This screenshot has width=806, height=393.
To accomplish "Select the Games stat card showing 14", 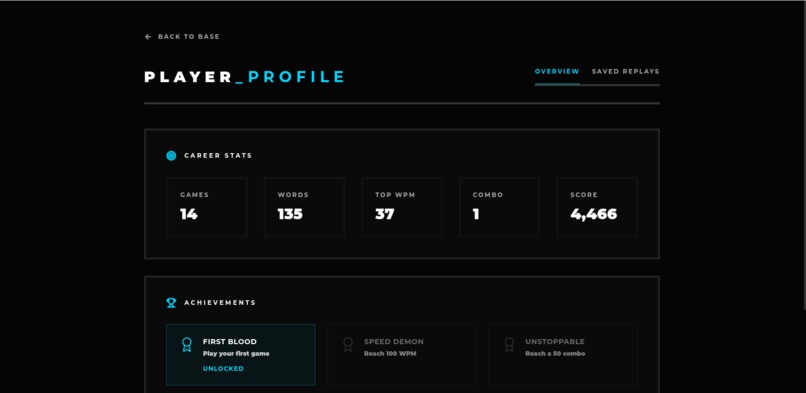I will point(207,207).
